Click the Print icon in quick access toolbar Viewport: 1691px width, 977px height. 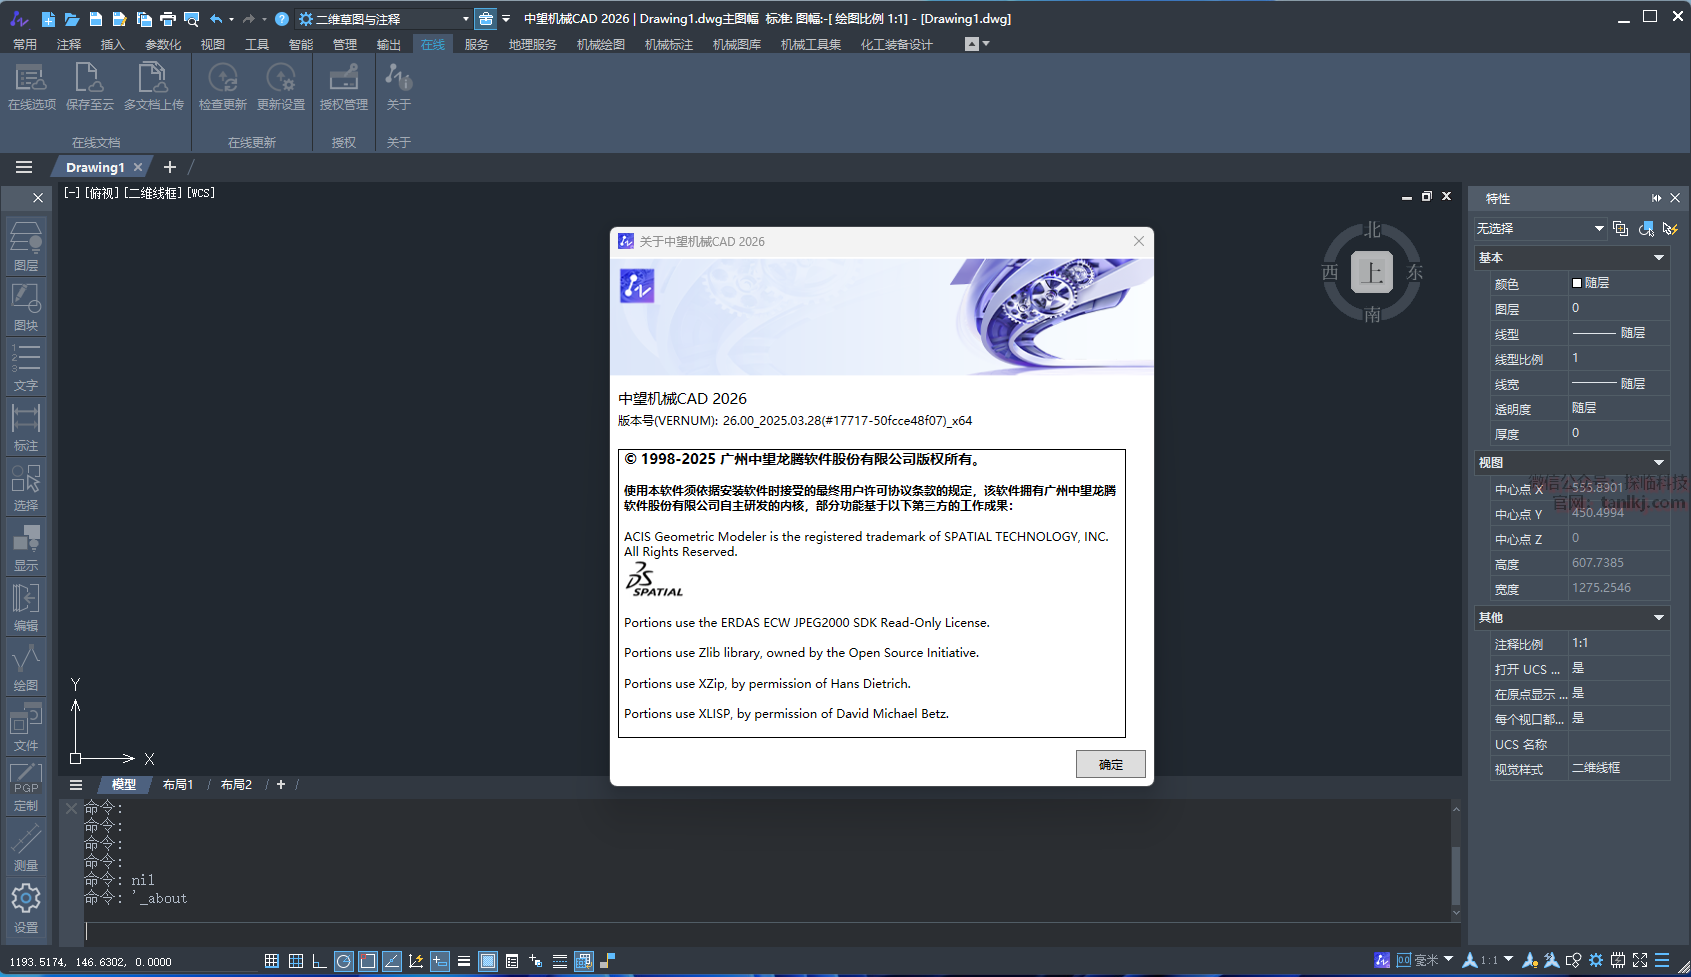pos(168,19)
